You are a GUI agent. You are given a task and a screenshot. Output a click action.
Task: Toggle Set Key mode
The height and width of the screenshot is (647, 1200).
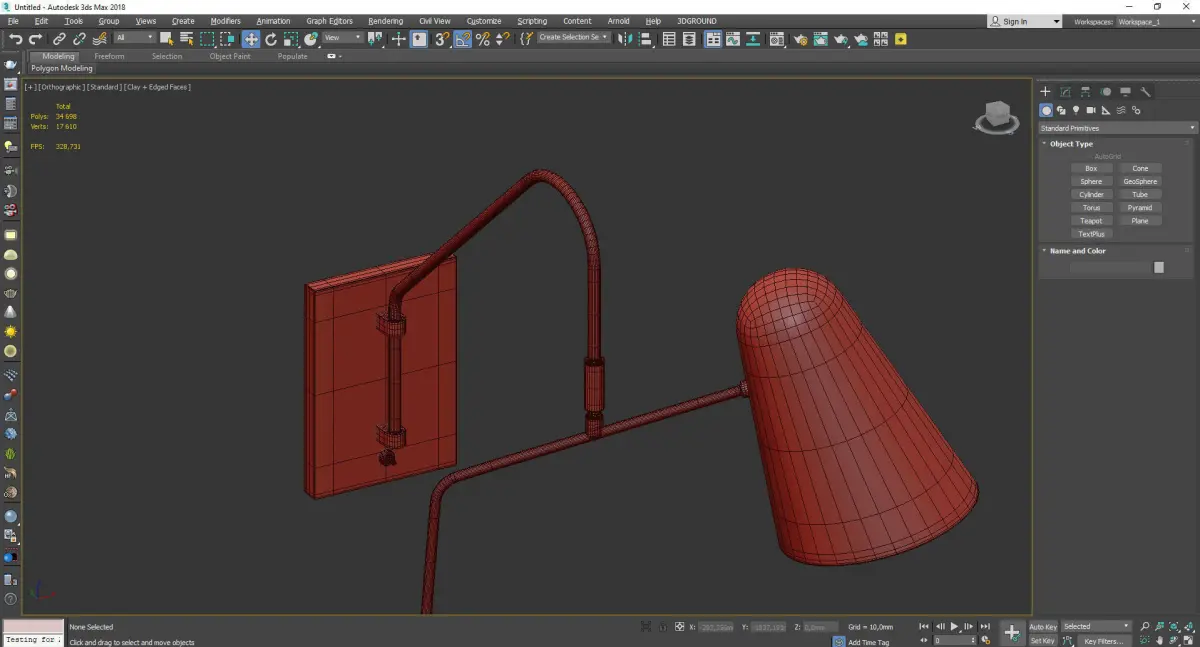click(1043, 640)
